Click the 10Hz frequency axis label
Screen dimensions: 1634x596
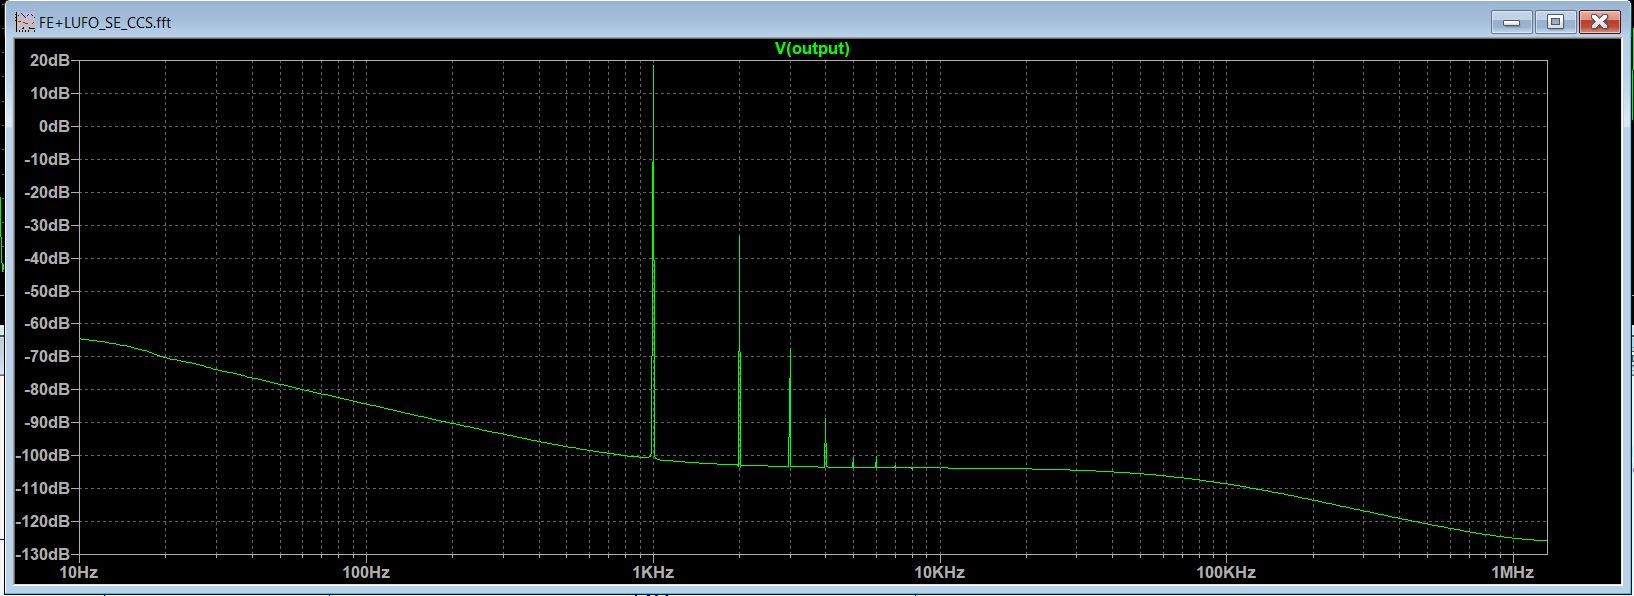79,573
